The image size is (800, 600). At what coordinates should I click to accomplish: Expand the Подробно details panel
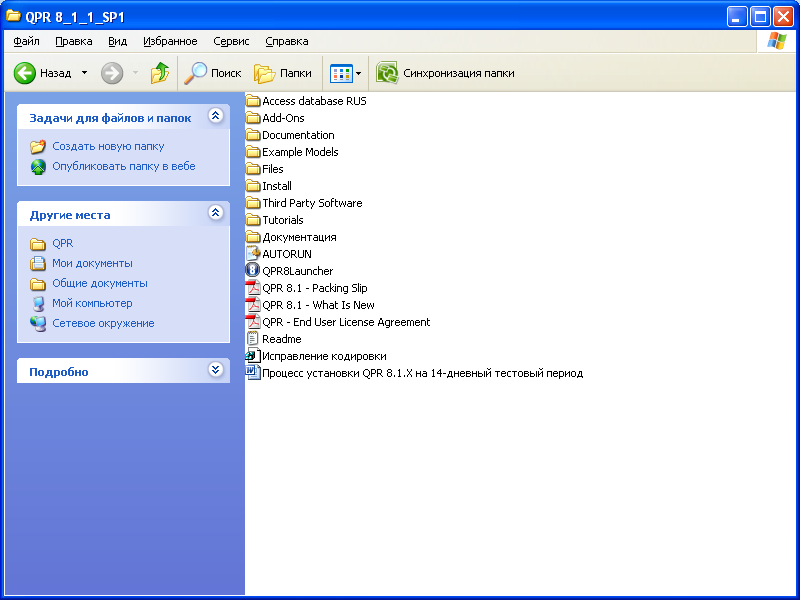215,369
